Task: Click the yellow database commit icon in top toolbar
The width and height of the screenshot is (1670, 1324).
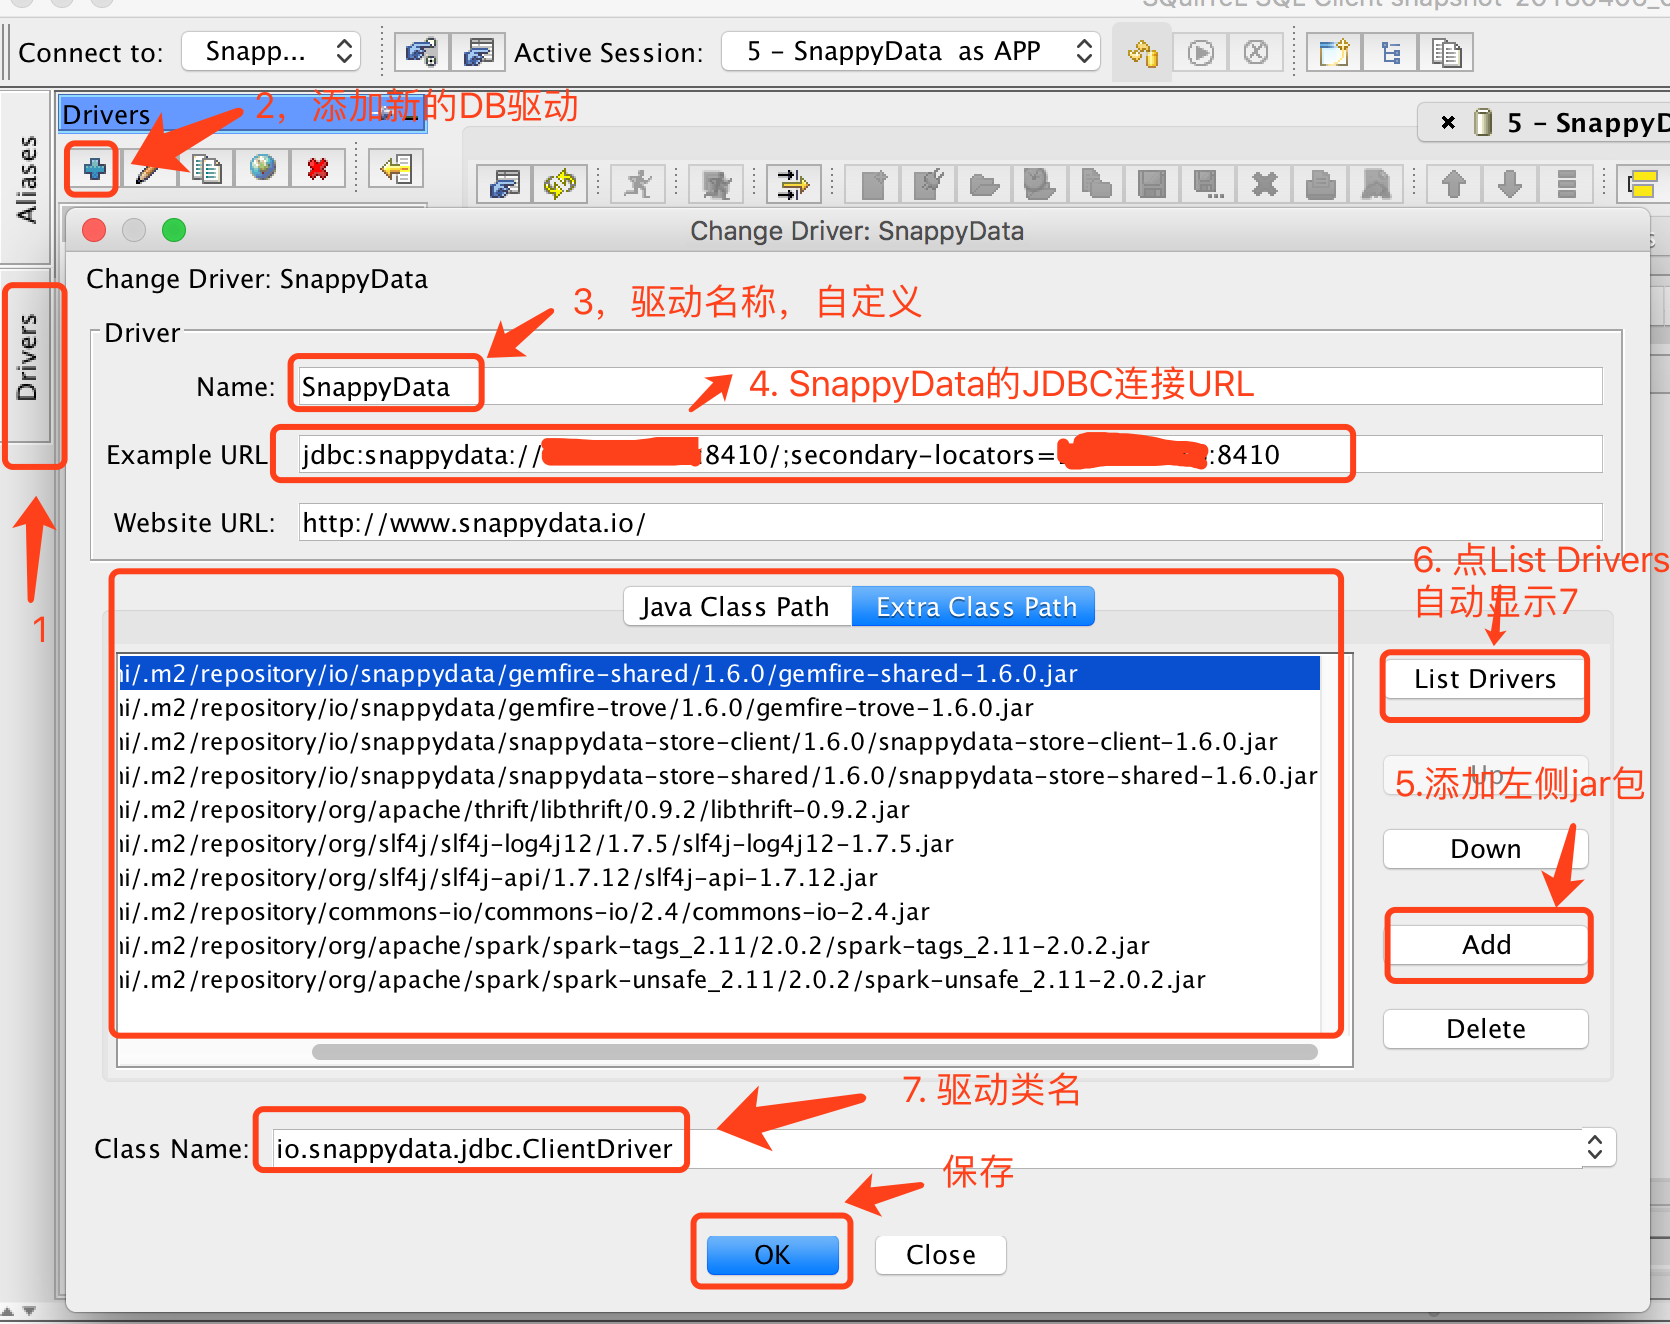Action: tap(1143, 52)
